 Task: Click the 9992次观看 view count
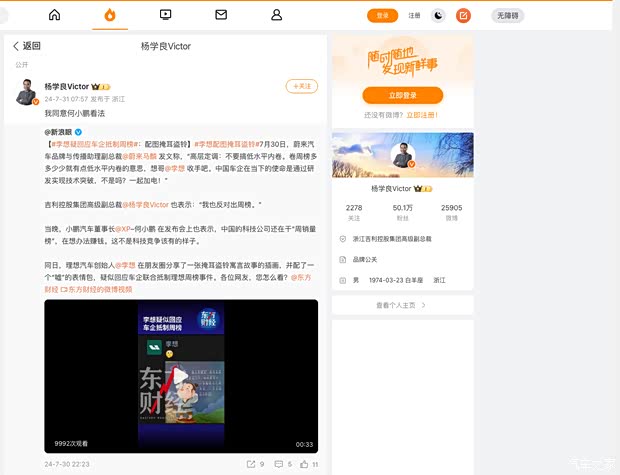(71, 444)
